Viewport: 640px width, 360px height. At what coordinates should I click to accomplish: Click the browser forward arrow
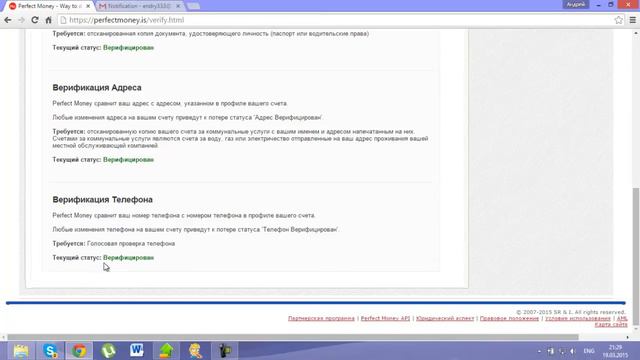[21, 20]
